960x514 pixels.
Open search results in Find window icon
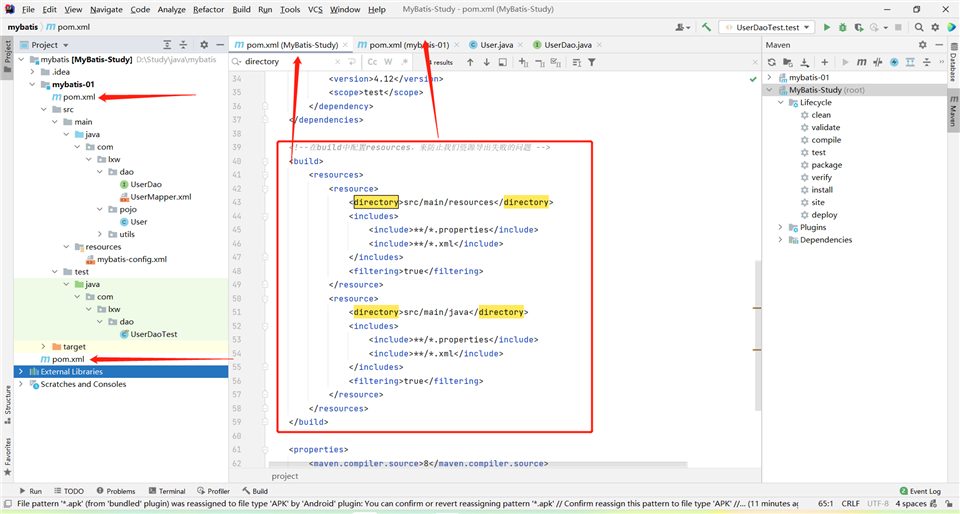503,62
